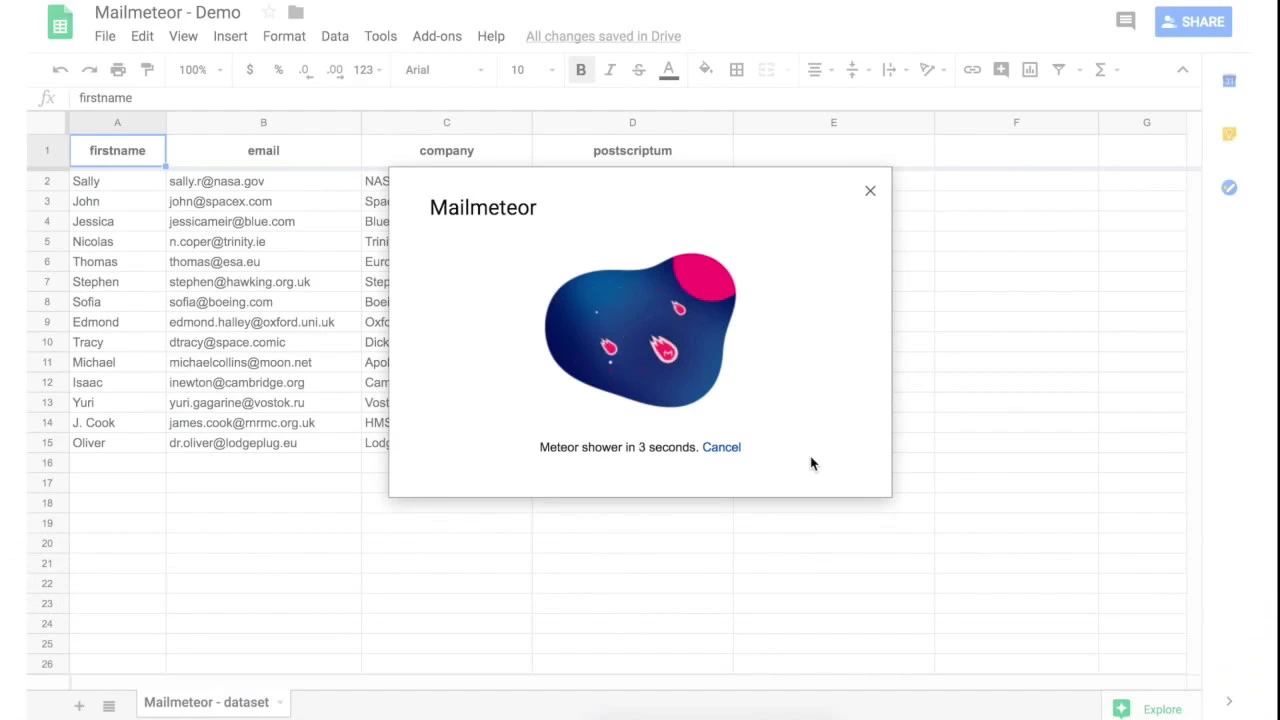The width and height of the screenshot is (1280, 720).
Task: Open the Borders tool
Action: tap(736, 70)
